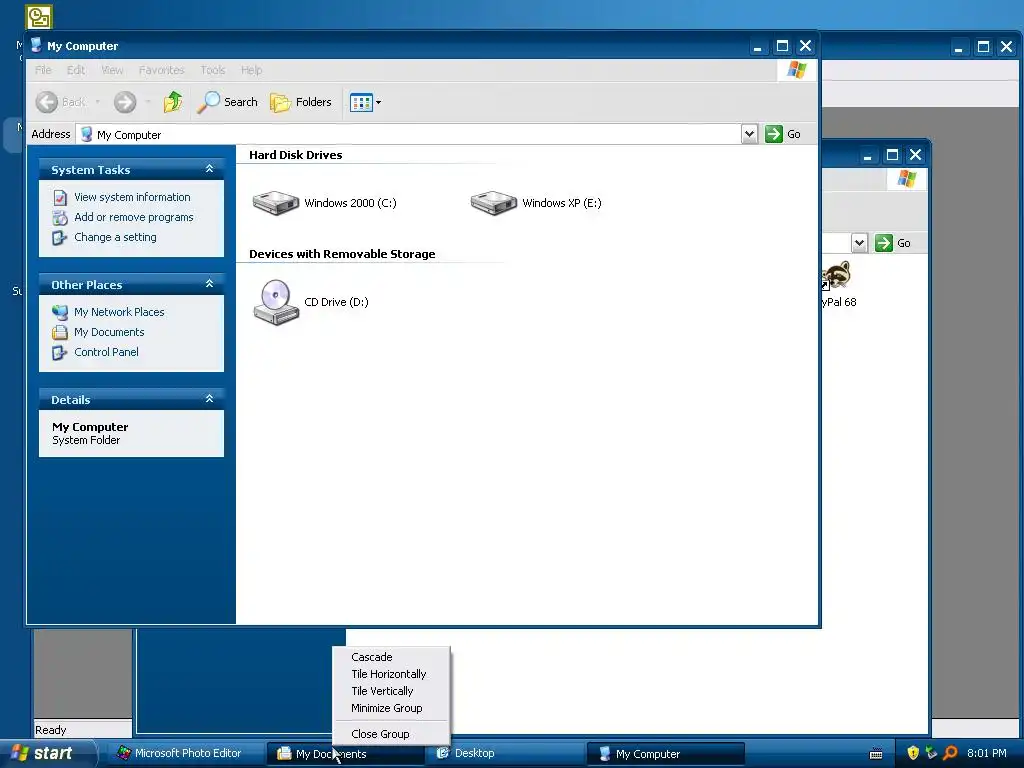The height and width of the screenshot is (768, 1024).
Task: Open the Favorites menu
Action: 161,70
